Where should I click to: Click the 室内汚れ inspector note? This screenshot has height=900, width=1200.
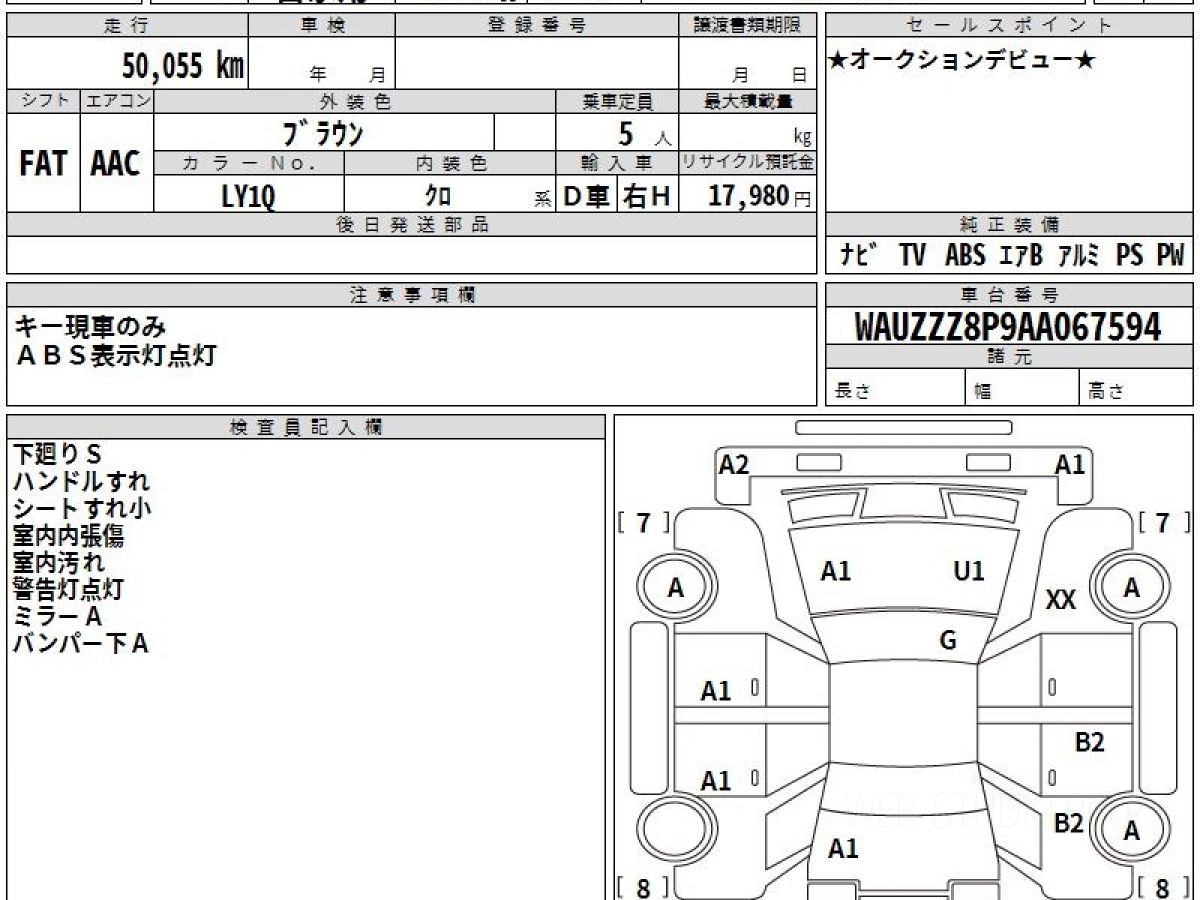(58, 563)
